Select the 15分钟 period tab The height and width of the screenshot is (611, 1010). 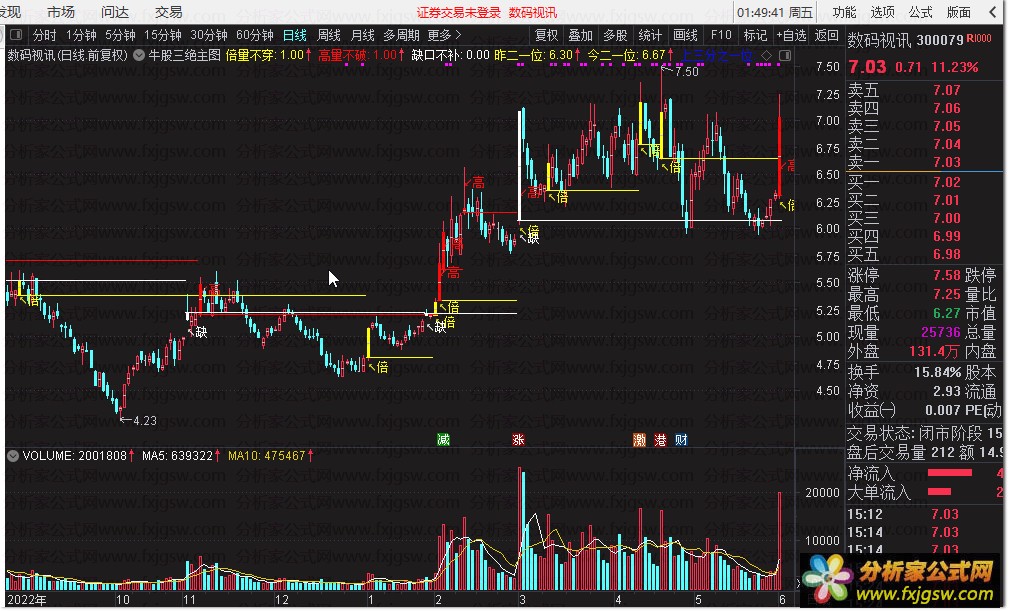pyautogui.click(x=162, y=35)
